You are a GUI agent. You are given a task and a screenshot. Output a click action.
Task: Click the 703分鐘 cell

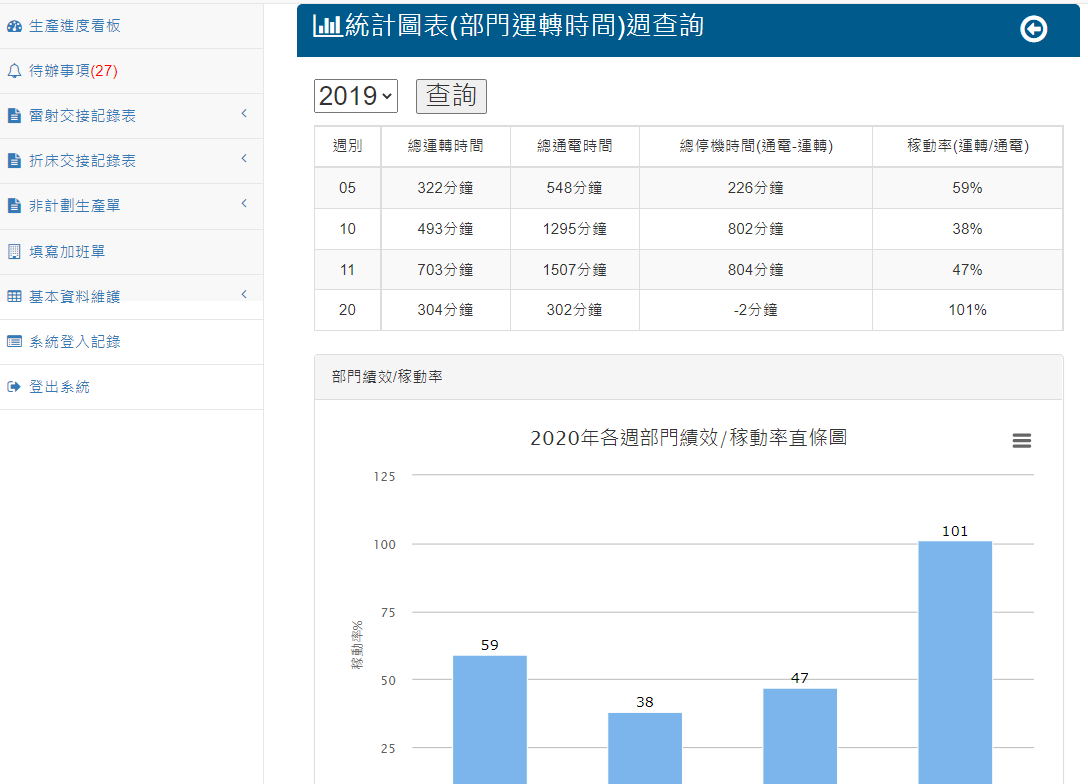tap(445, 270)
